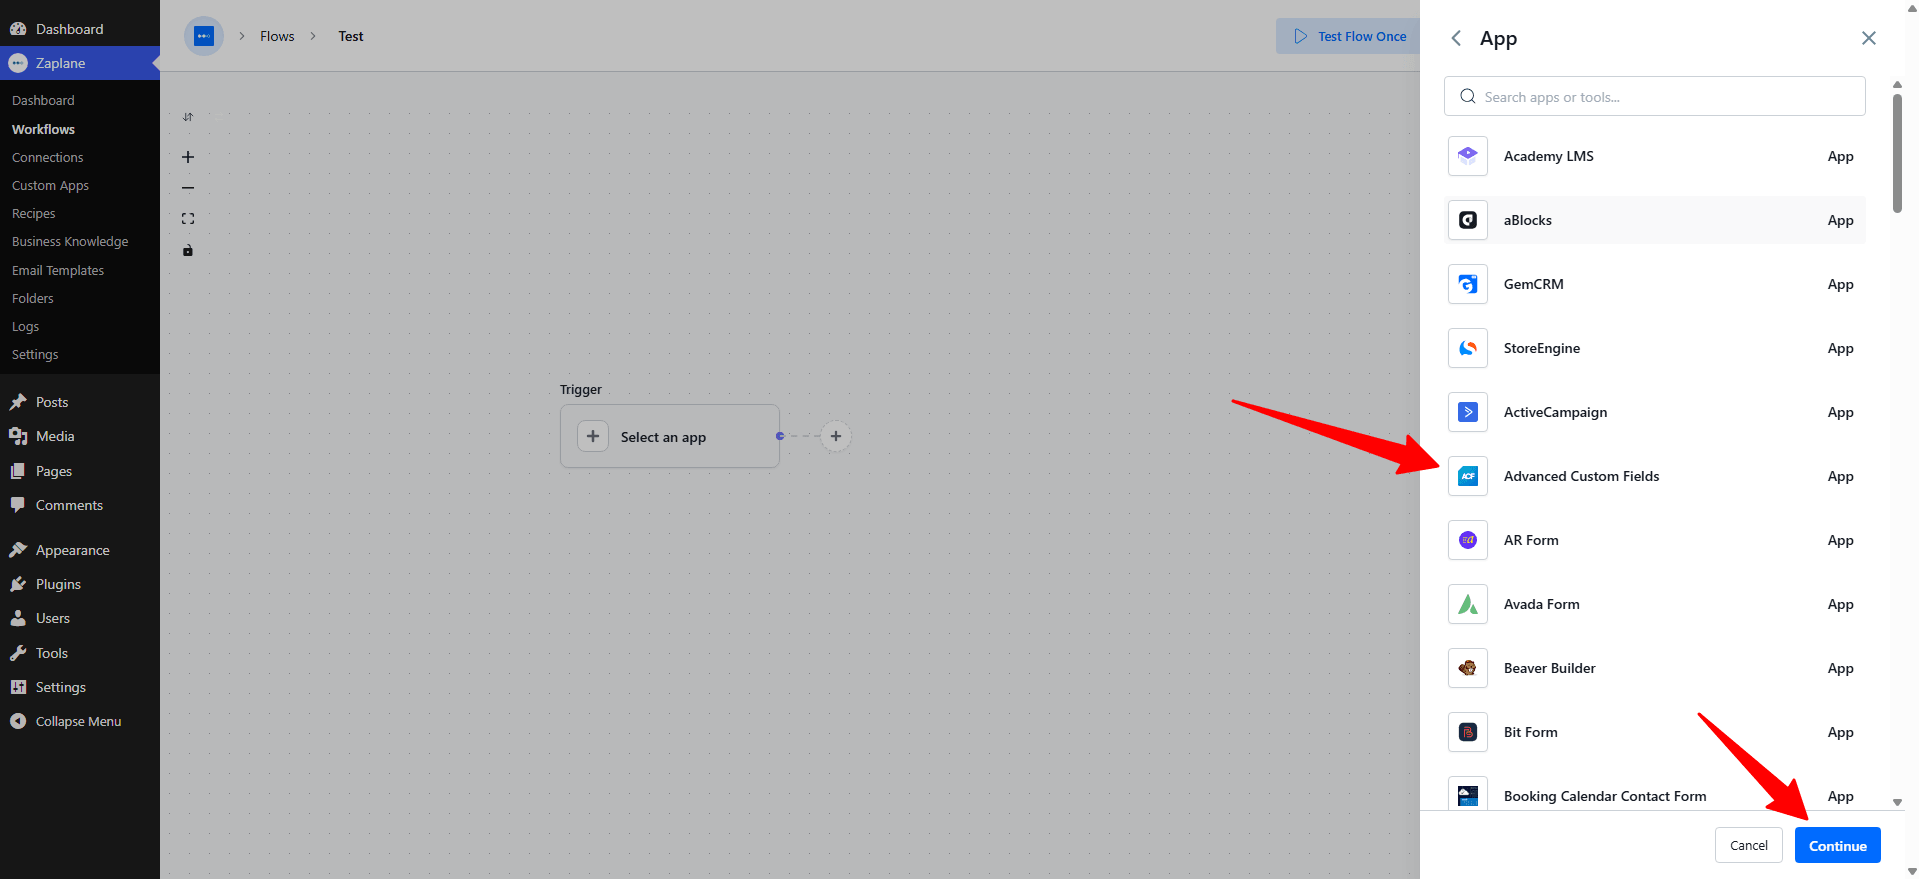1919x879 pixels.
Task: Select the Academy LMS name text
Action: 1548,156
